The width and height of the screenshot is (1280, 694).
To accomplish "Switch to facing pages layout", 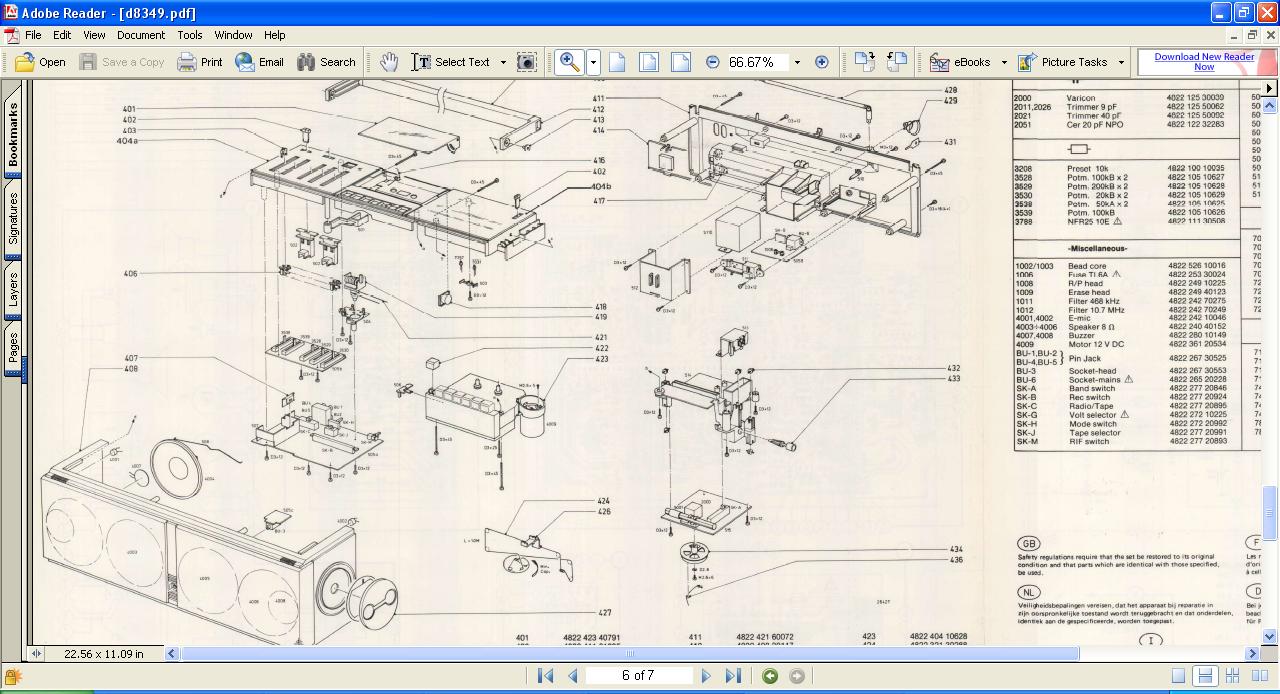I will pyautogui.click(x=1258, y=676).
